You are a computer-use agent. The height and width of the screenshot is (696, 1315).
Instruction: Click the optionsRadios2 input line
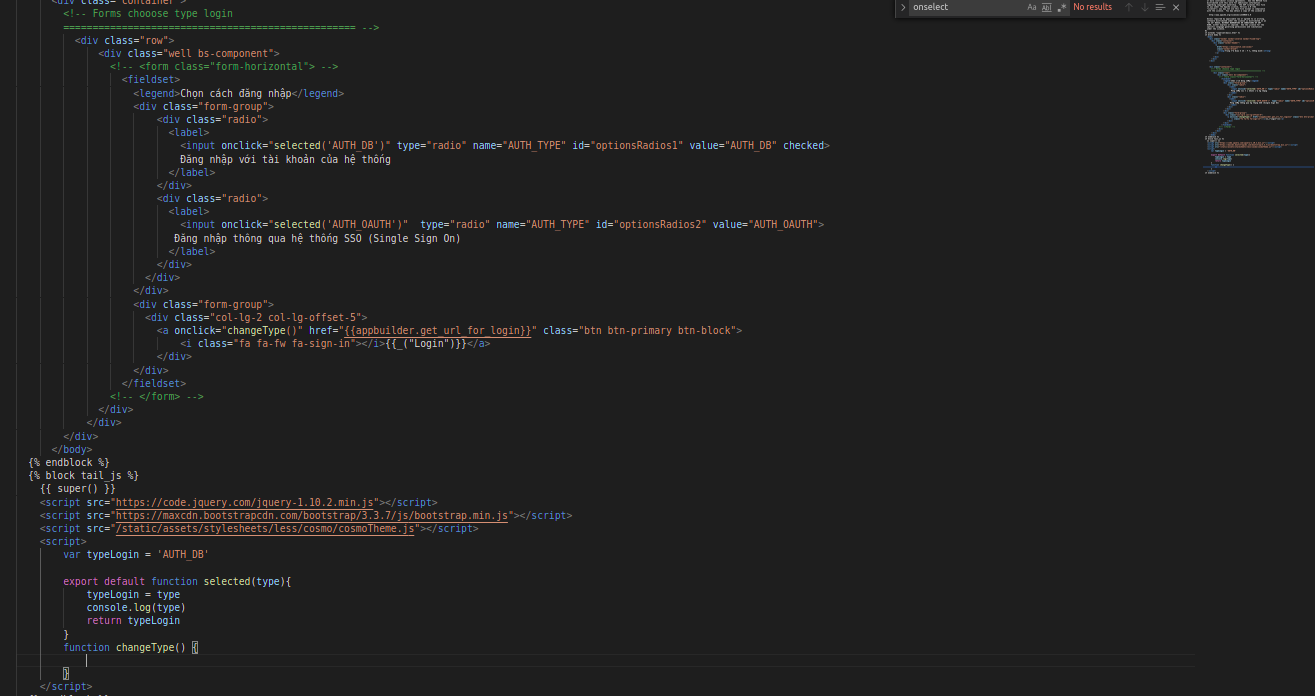click(x=502, y=225)
